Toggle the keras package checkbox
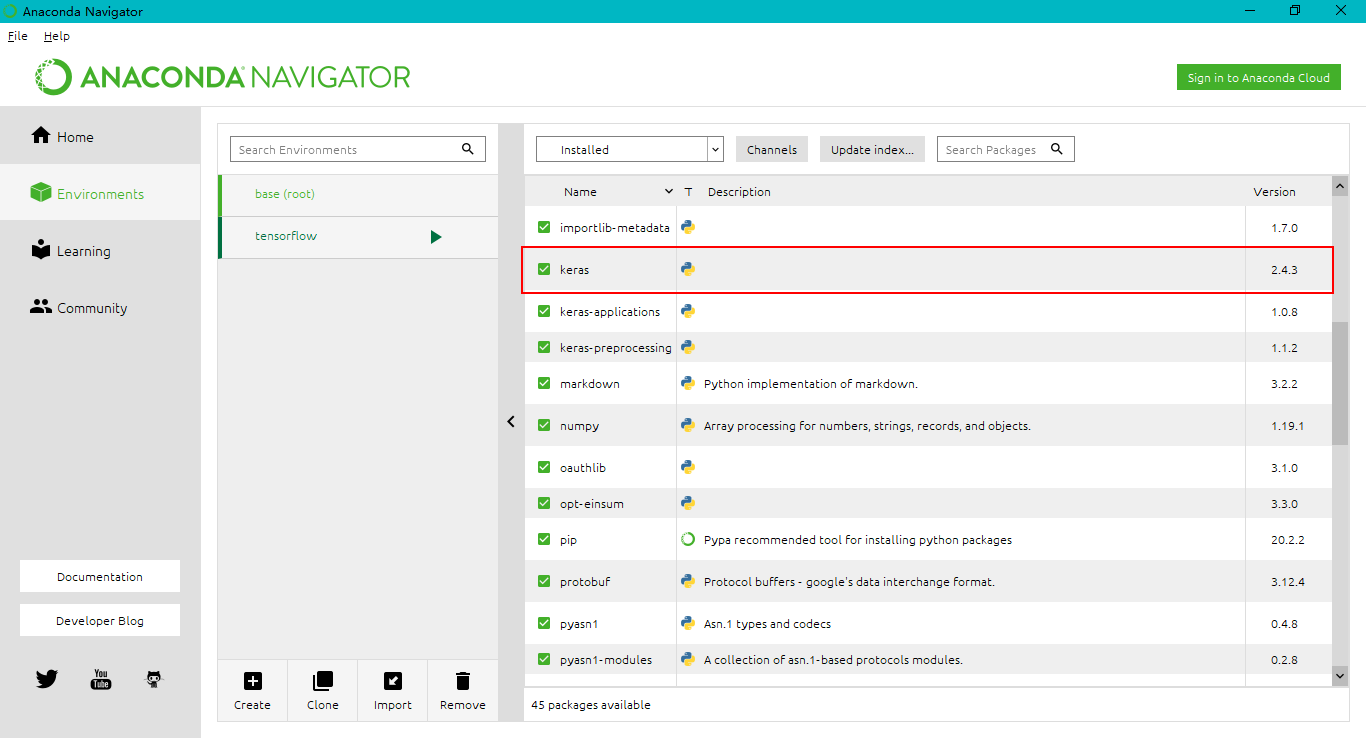 pos(544,269)
